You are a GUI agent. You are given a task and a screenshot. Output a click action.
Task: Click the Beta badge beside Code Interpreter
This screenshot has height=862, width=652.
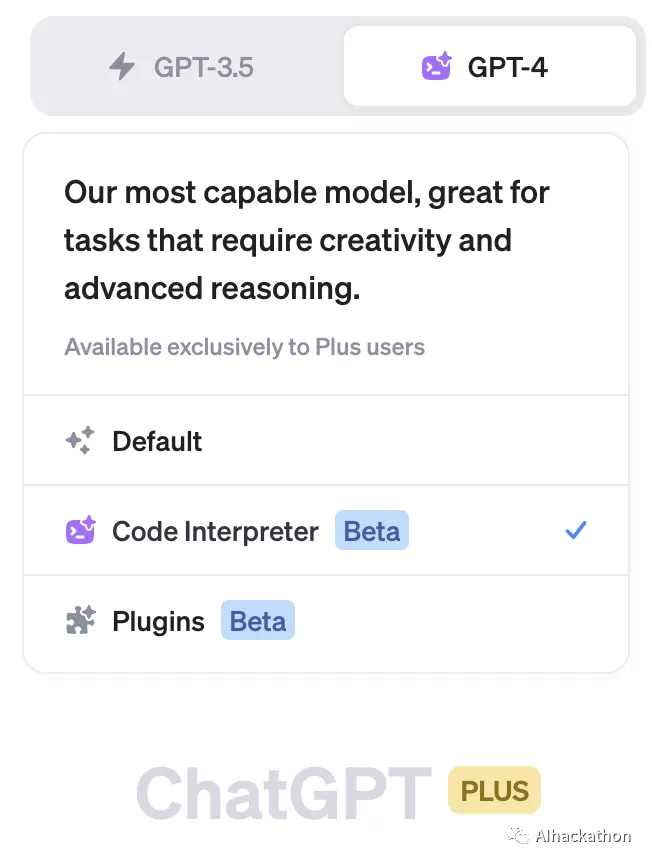pos(372,531)
